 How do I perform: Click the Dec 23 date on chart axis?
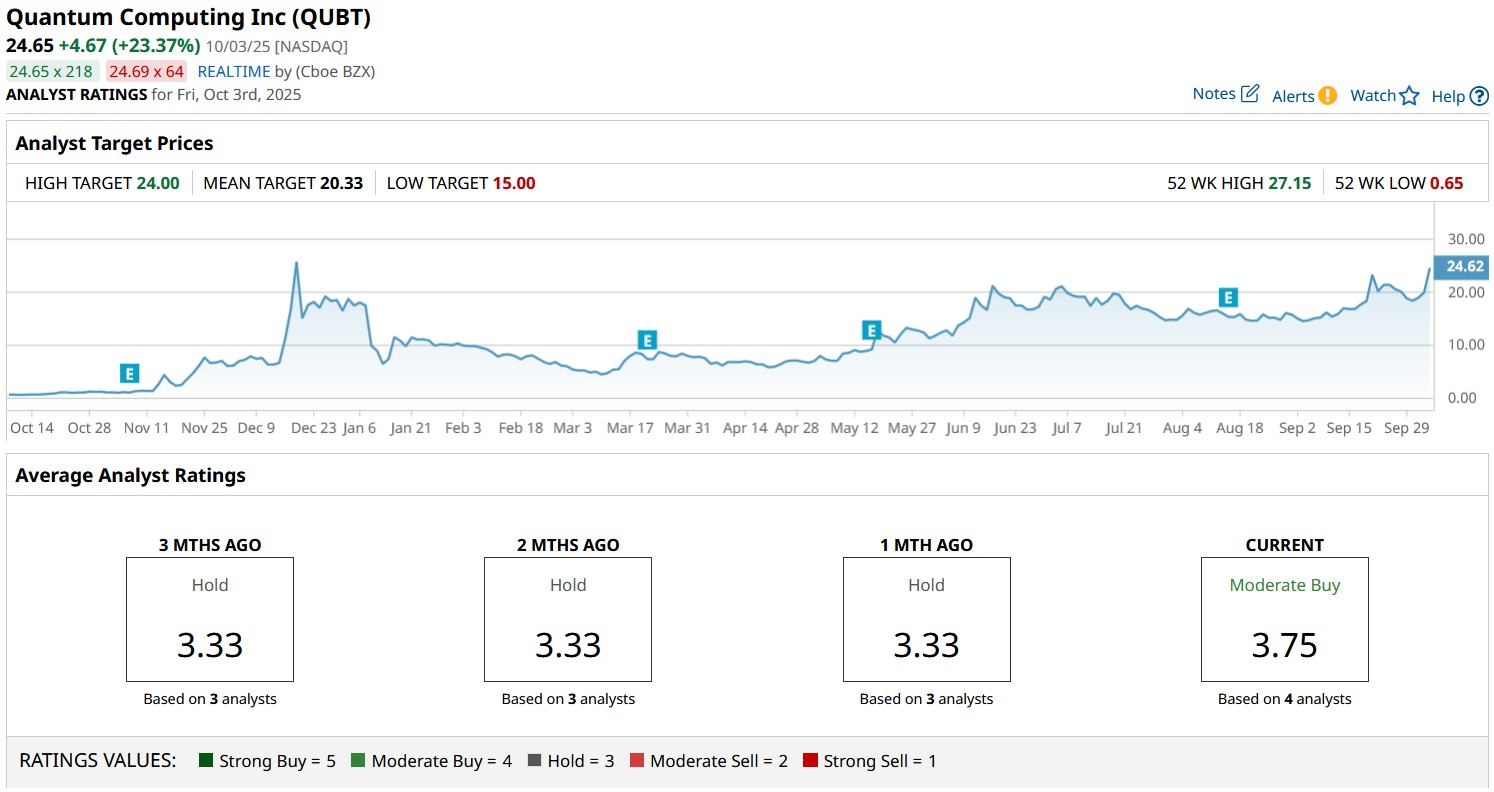click(313, 428)
